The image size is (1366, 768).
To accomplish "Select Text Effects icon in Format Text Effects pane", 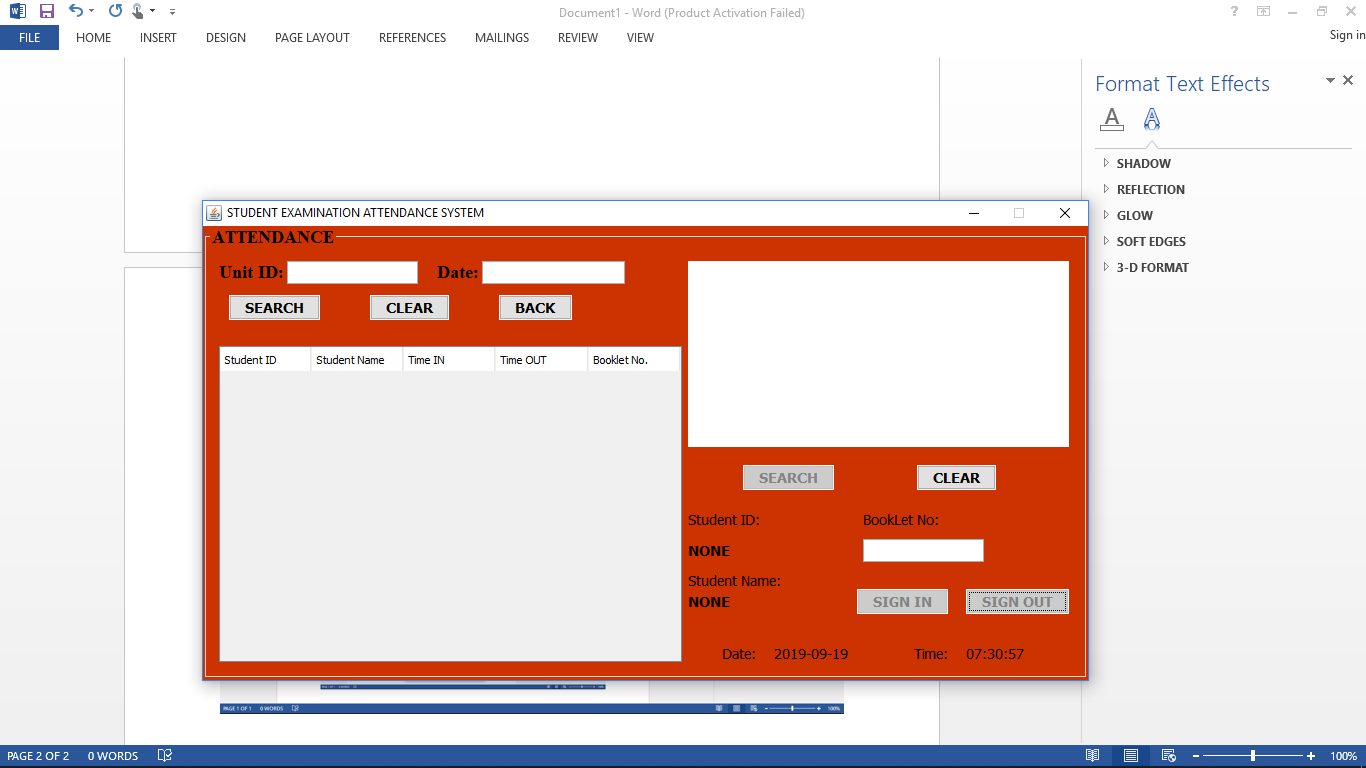I will click(x=1151, y=119).
